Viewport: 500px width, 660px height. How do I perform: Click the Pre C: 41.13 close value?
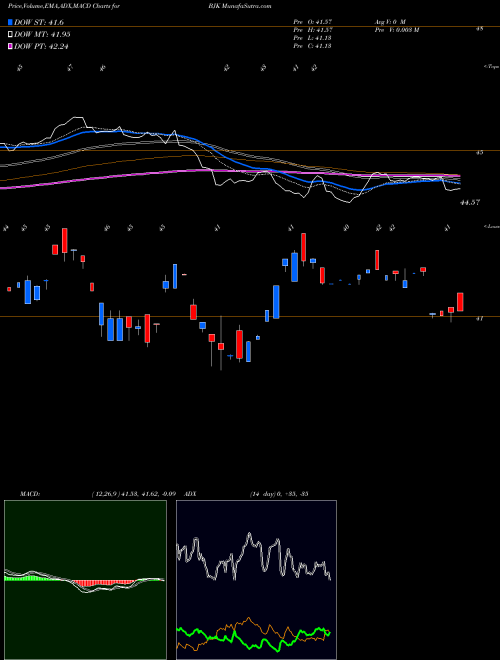(x=313, y=46)
